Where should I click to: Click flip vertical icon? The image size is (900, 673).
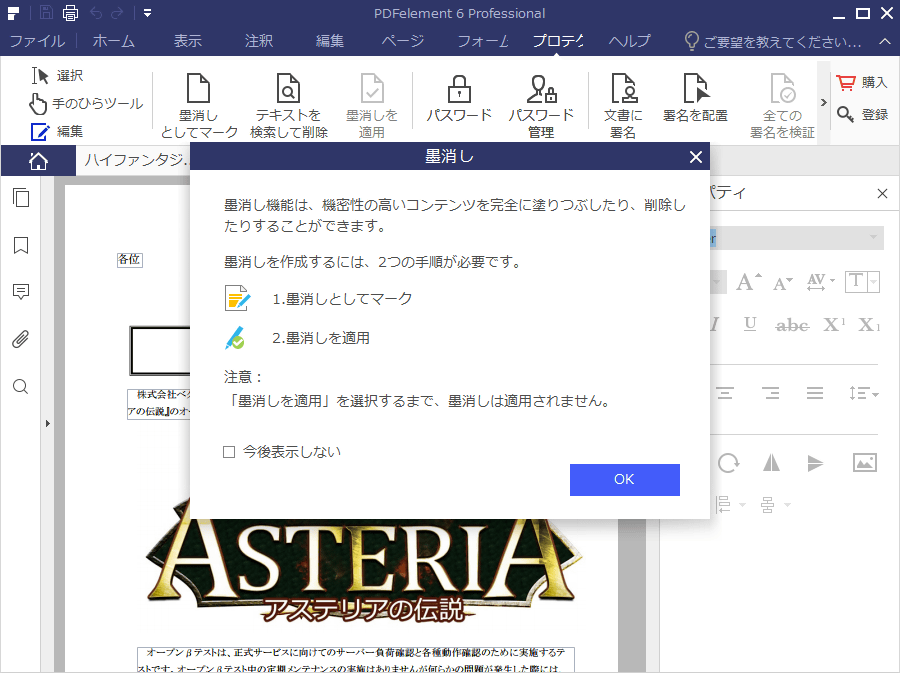(815, 463)
